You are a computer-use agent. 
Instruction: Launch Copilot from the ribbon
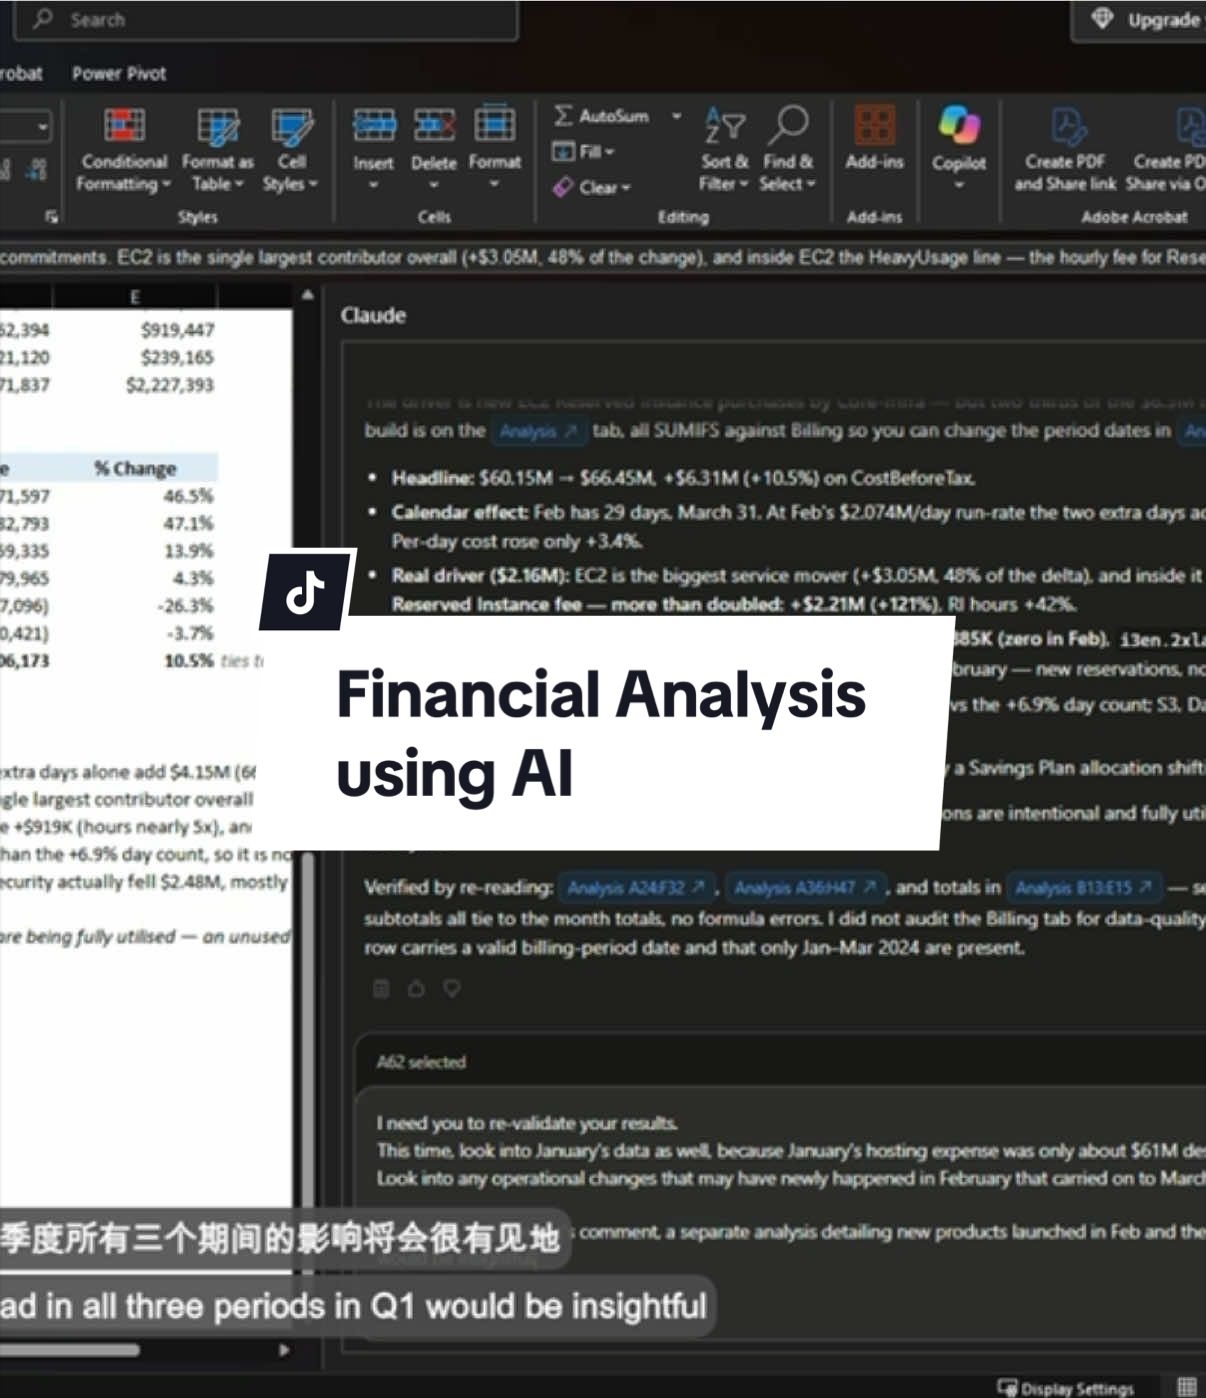(x=958, y=148)
